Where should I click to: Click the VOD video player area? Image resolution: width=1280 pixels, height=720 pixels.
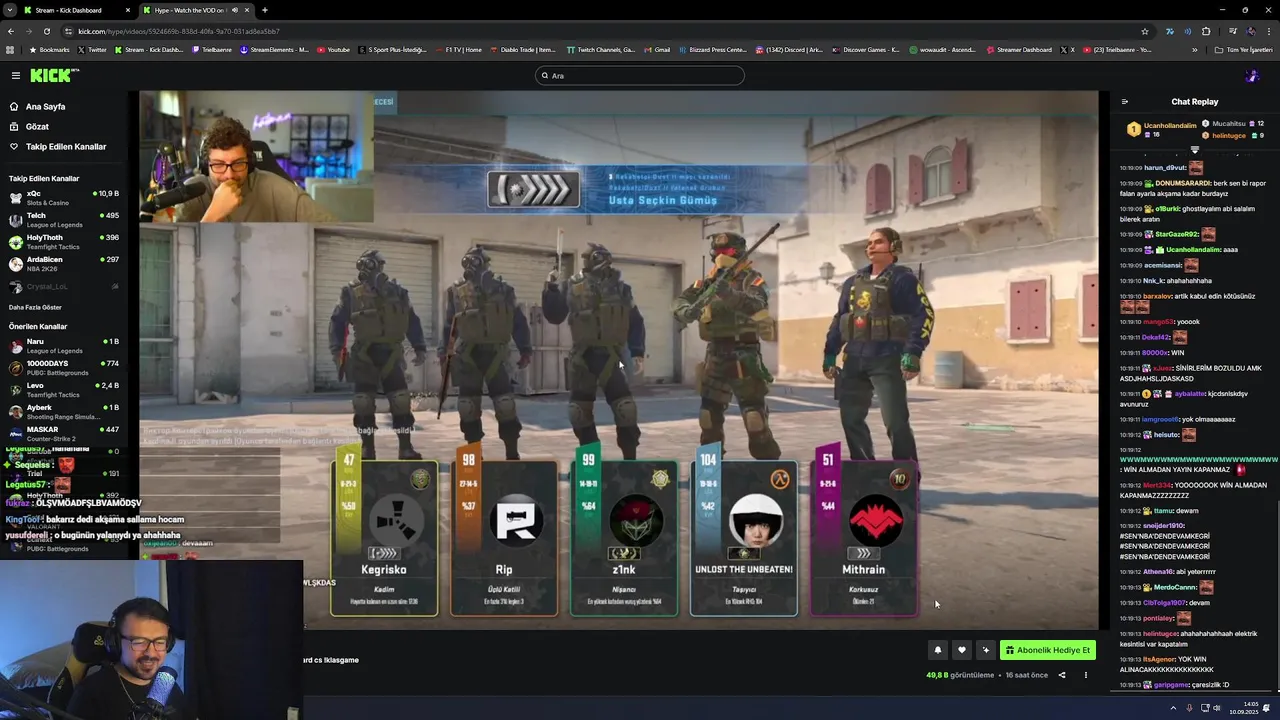pyautogui.click(x=618, y=360)
